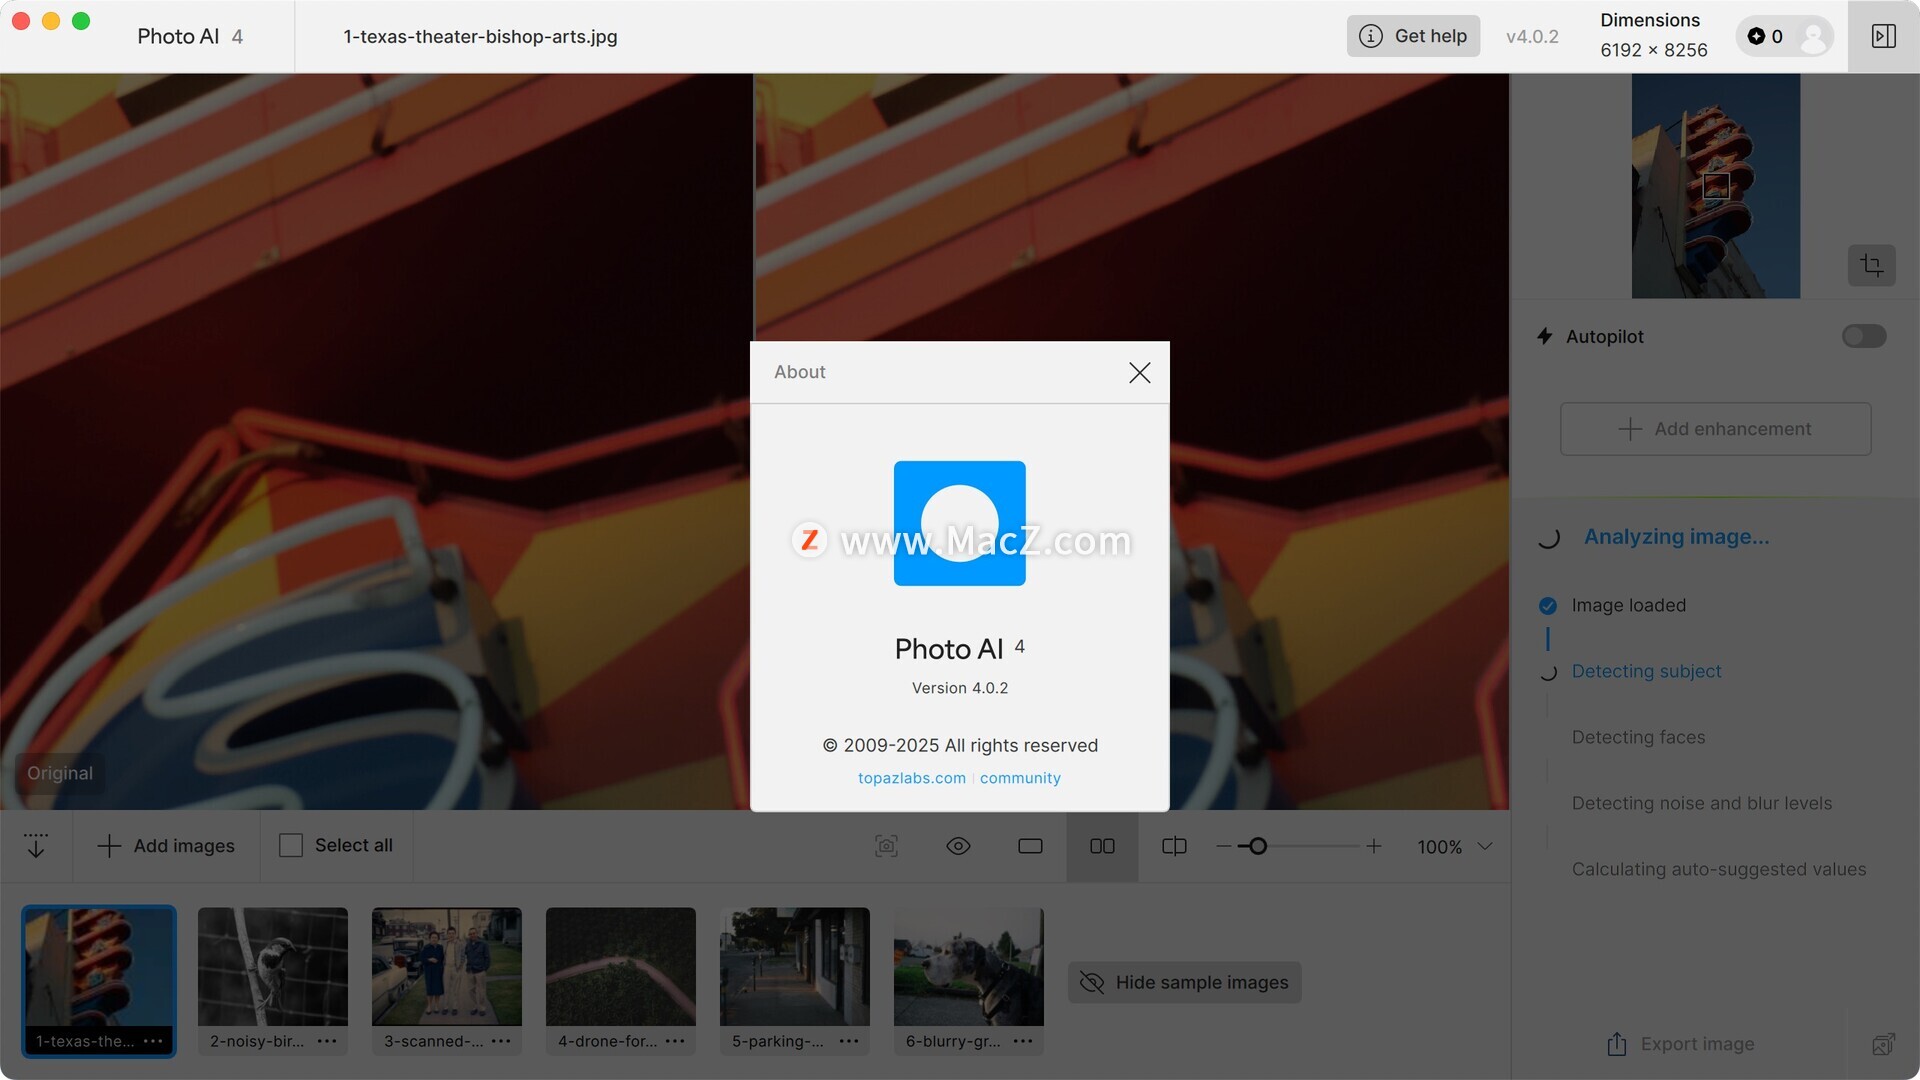
Task: Adjust the zoom slider handle
Action: pos(1258,846)
